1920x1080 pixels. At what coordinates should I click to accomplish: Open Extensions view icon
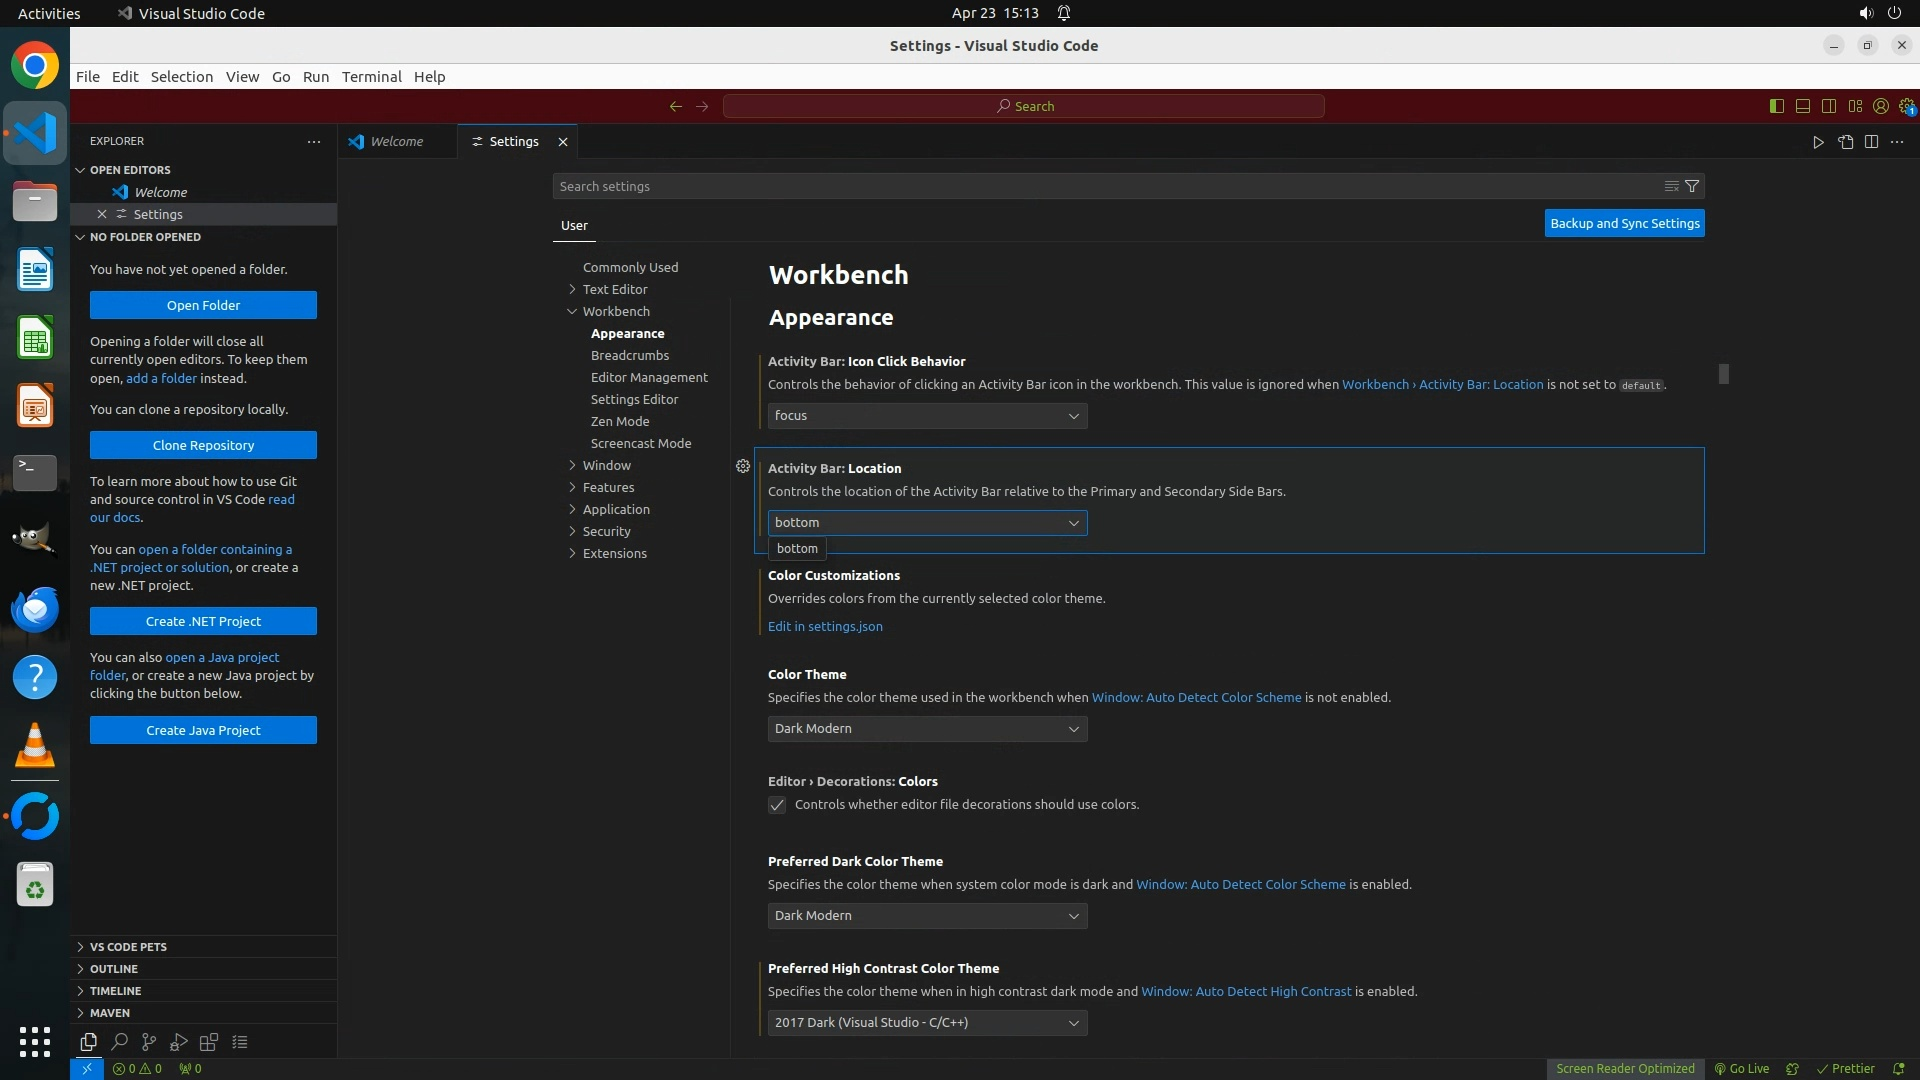click(209, 1042)
